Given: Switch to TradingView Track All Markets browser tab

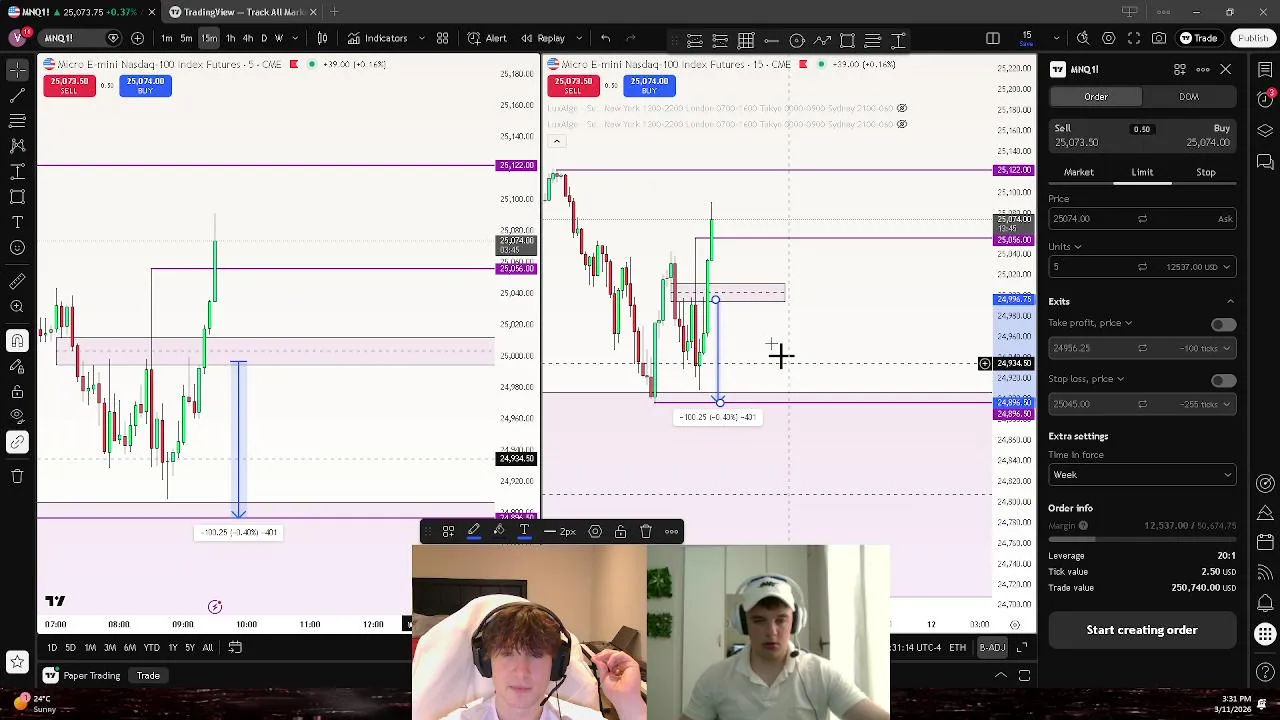Looking at the screenshot, I should [x=237, y=12].
